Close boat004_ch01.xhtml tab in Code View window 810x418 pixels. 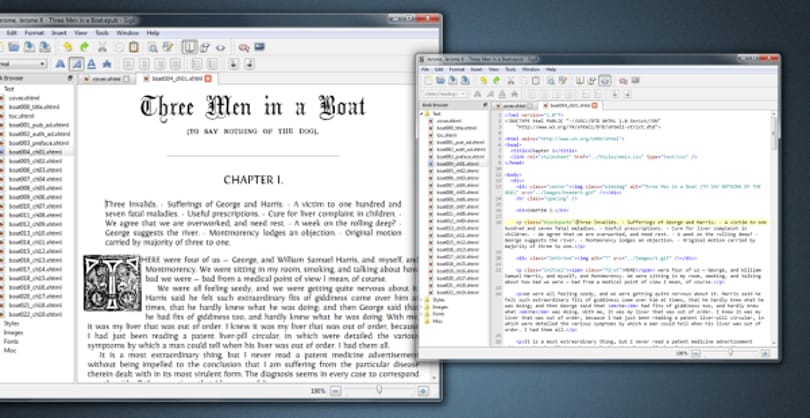pos(595,105)
